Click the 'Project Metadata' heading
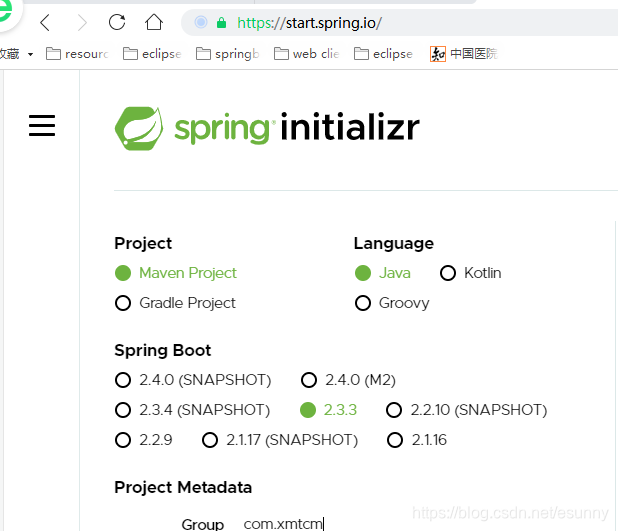Viewport: 618px width, 531px height. pyautogui.click(x=183, y=488)
